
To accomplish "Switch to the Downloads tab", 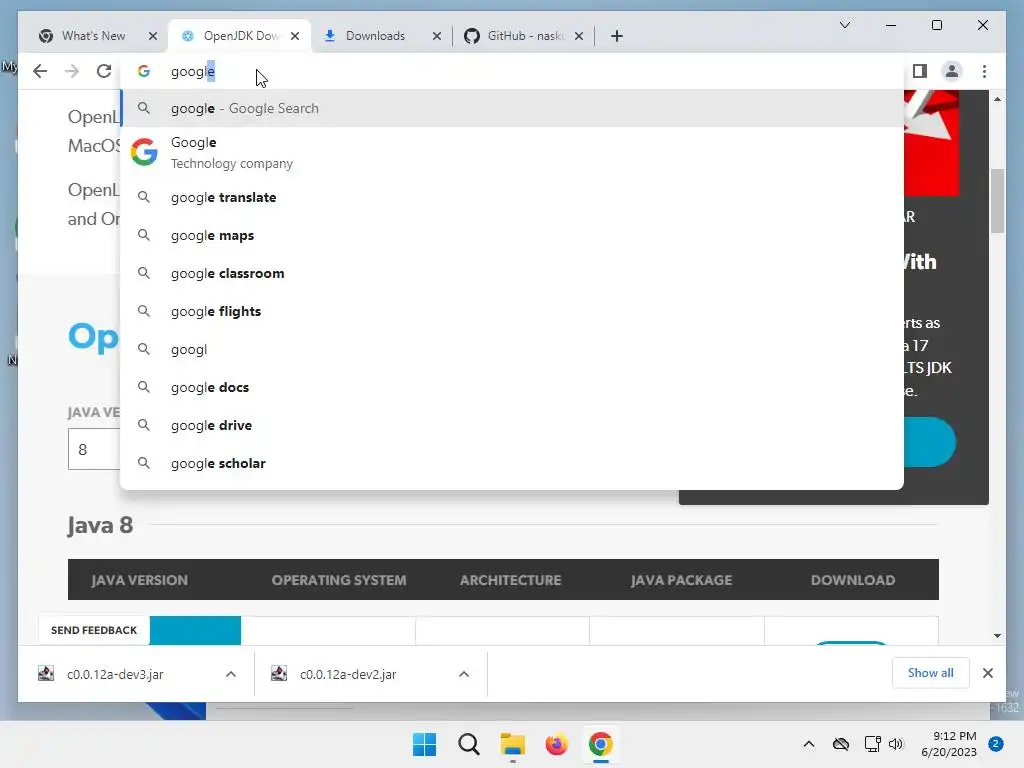I will click(375, 36).
